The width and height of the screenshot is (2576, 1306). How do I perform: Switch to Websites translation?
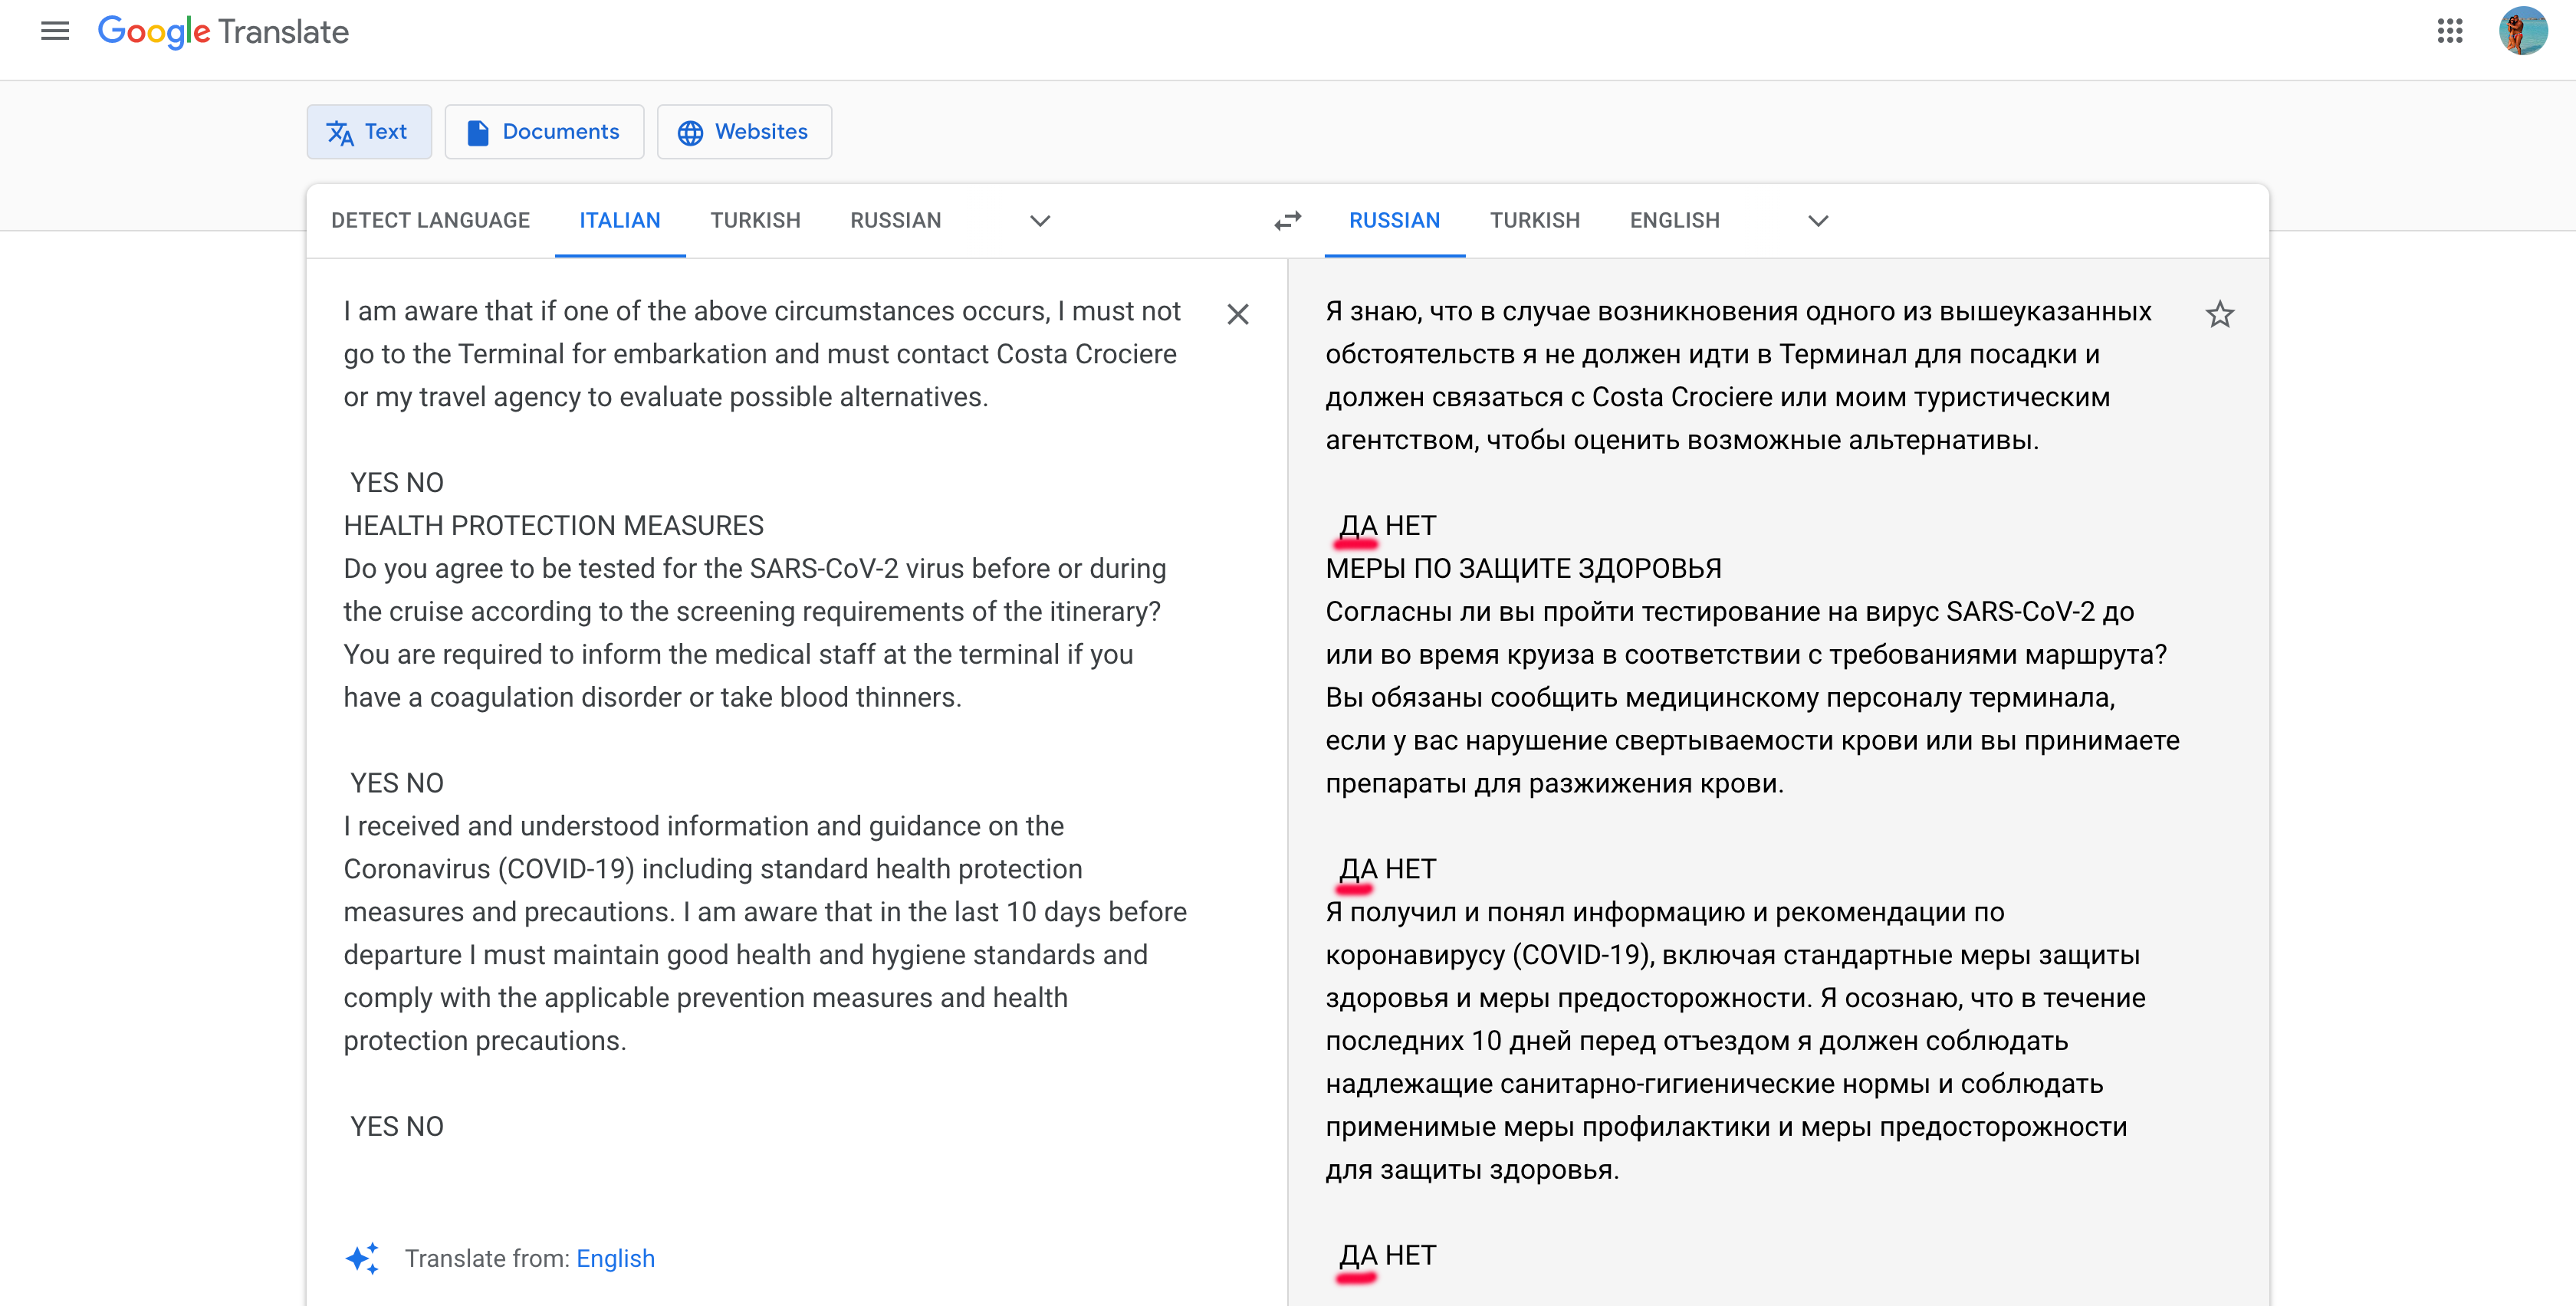[744, 132]
